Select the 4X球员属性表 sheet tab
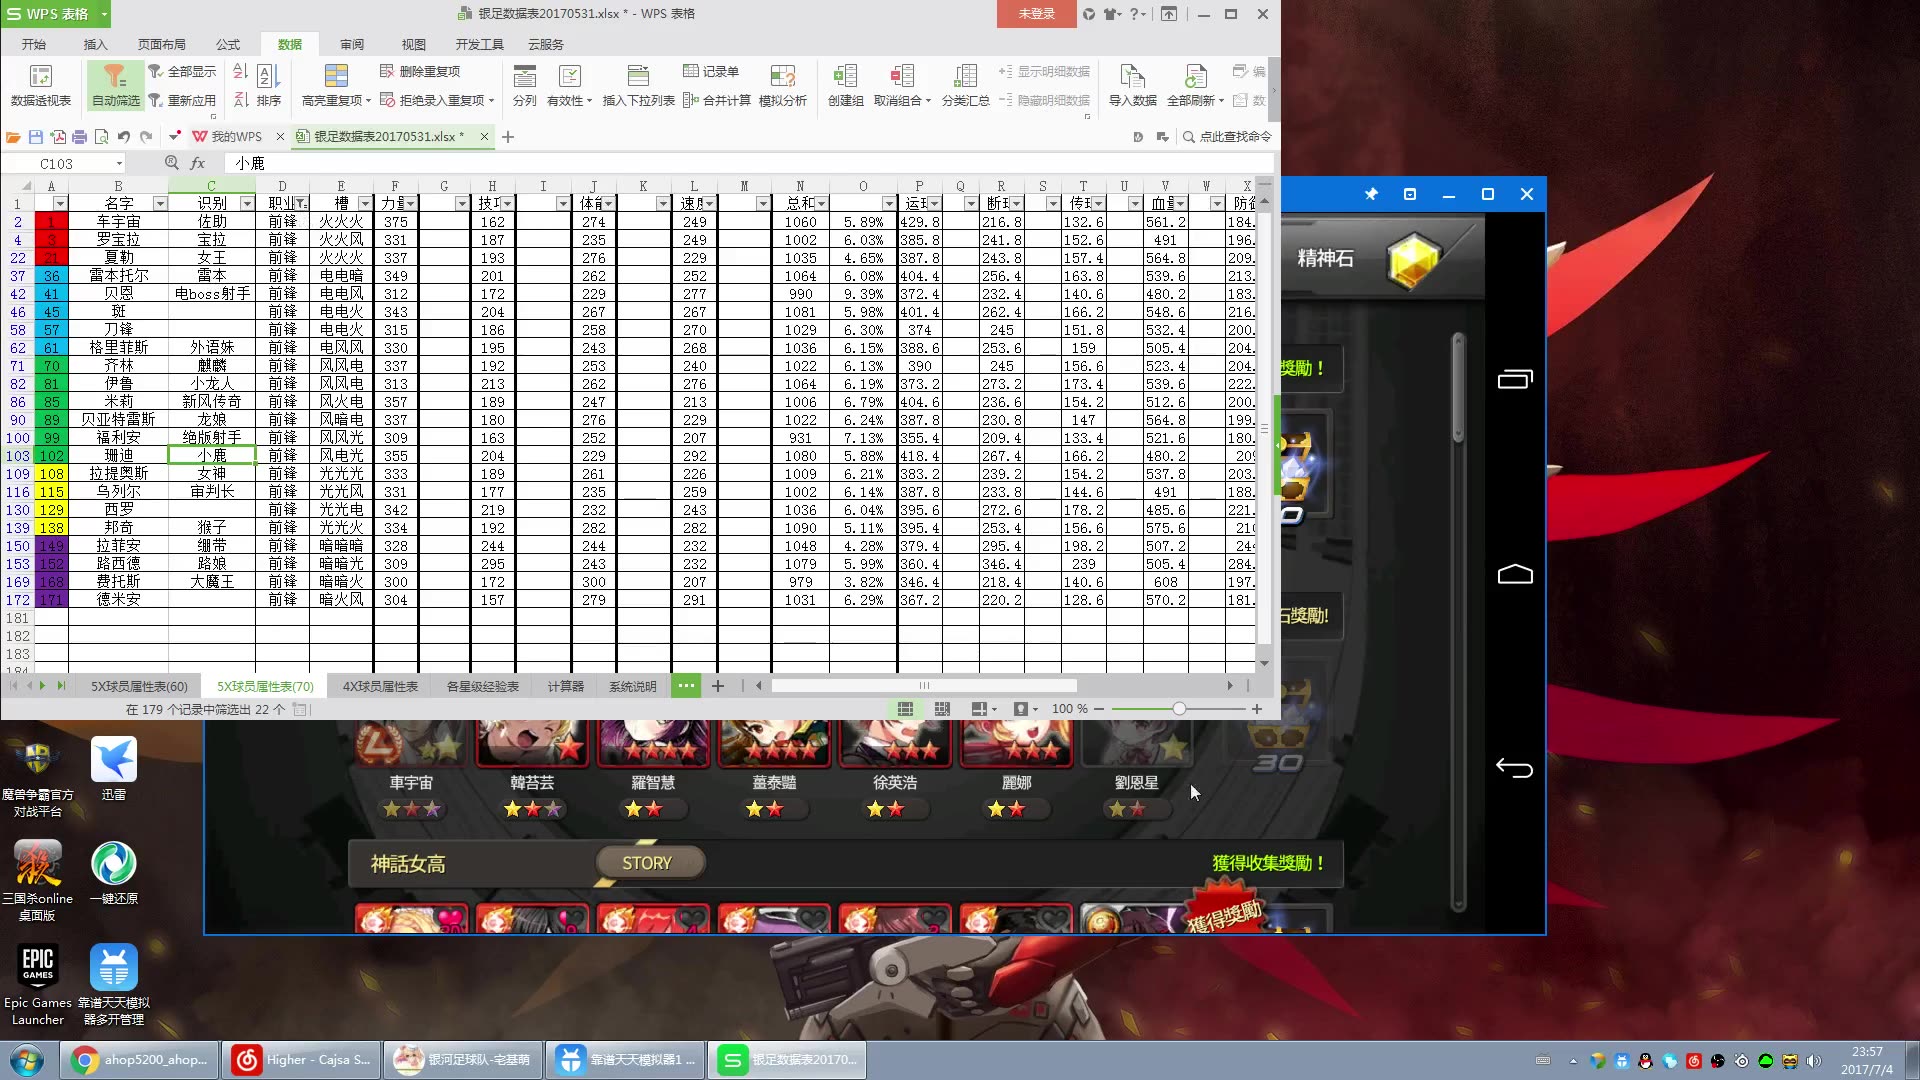 [x=380, y=686]
